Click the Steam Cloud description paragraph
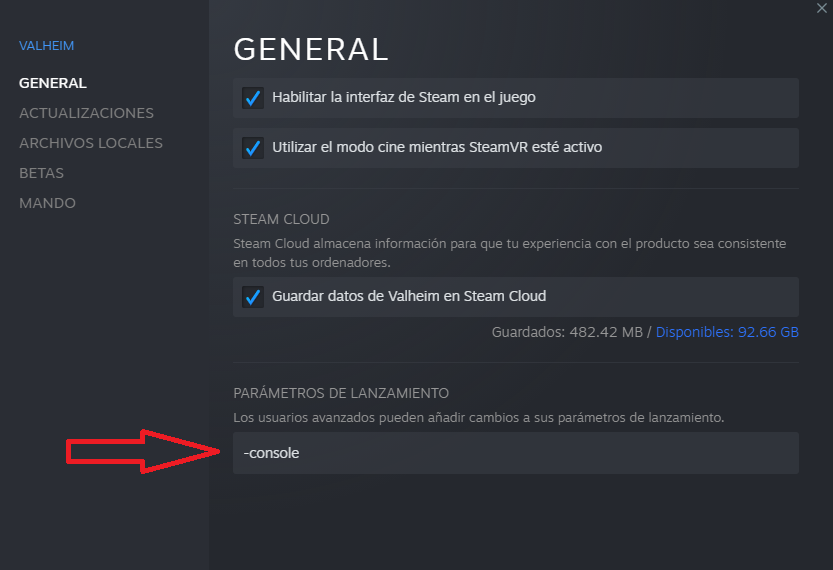 [x=509, y=252]
